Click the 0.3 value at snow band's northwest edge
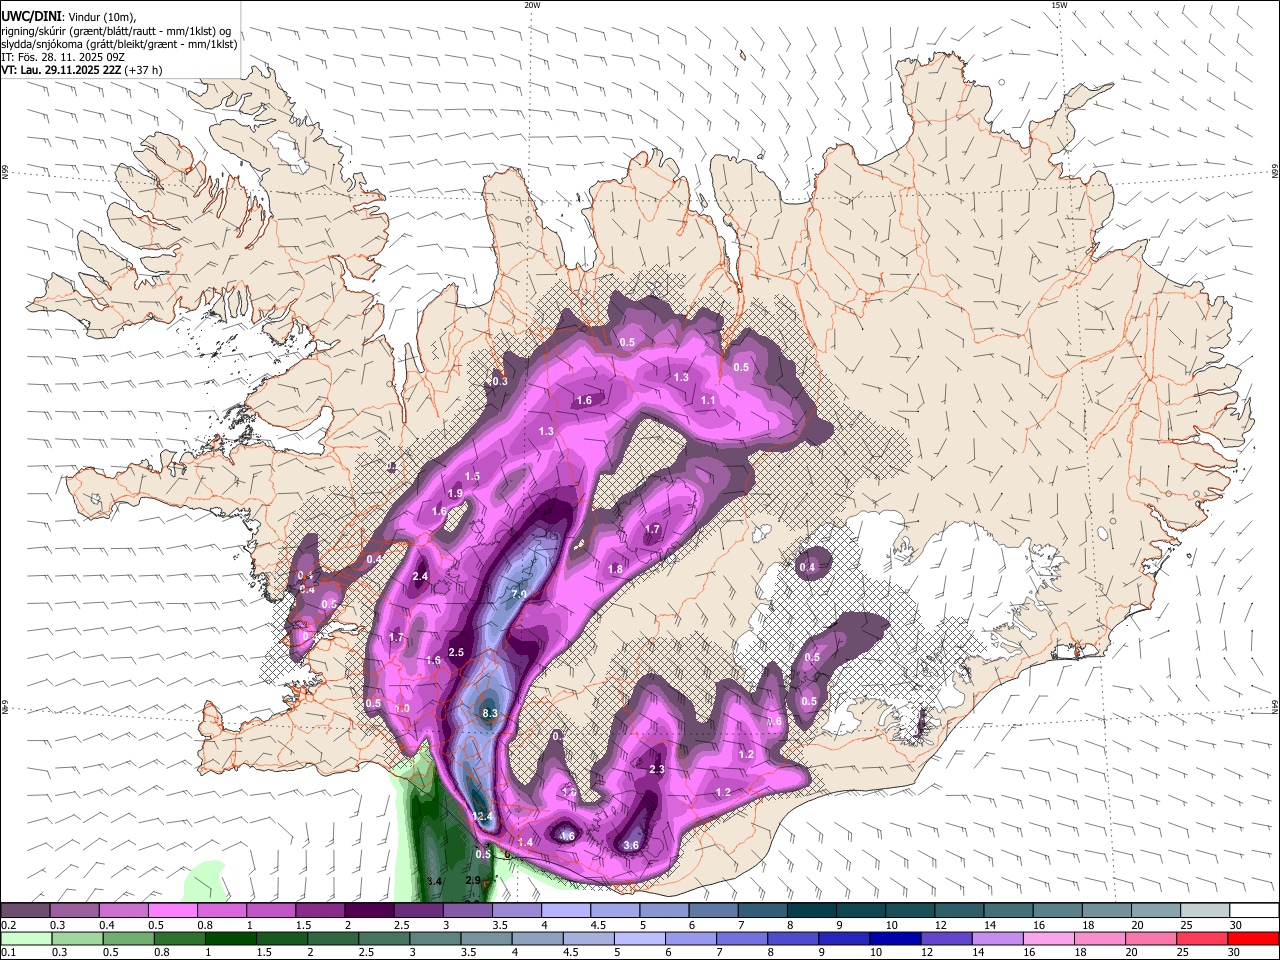1280x960 pixels. coord(500,381)
